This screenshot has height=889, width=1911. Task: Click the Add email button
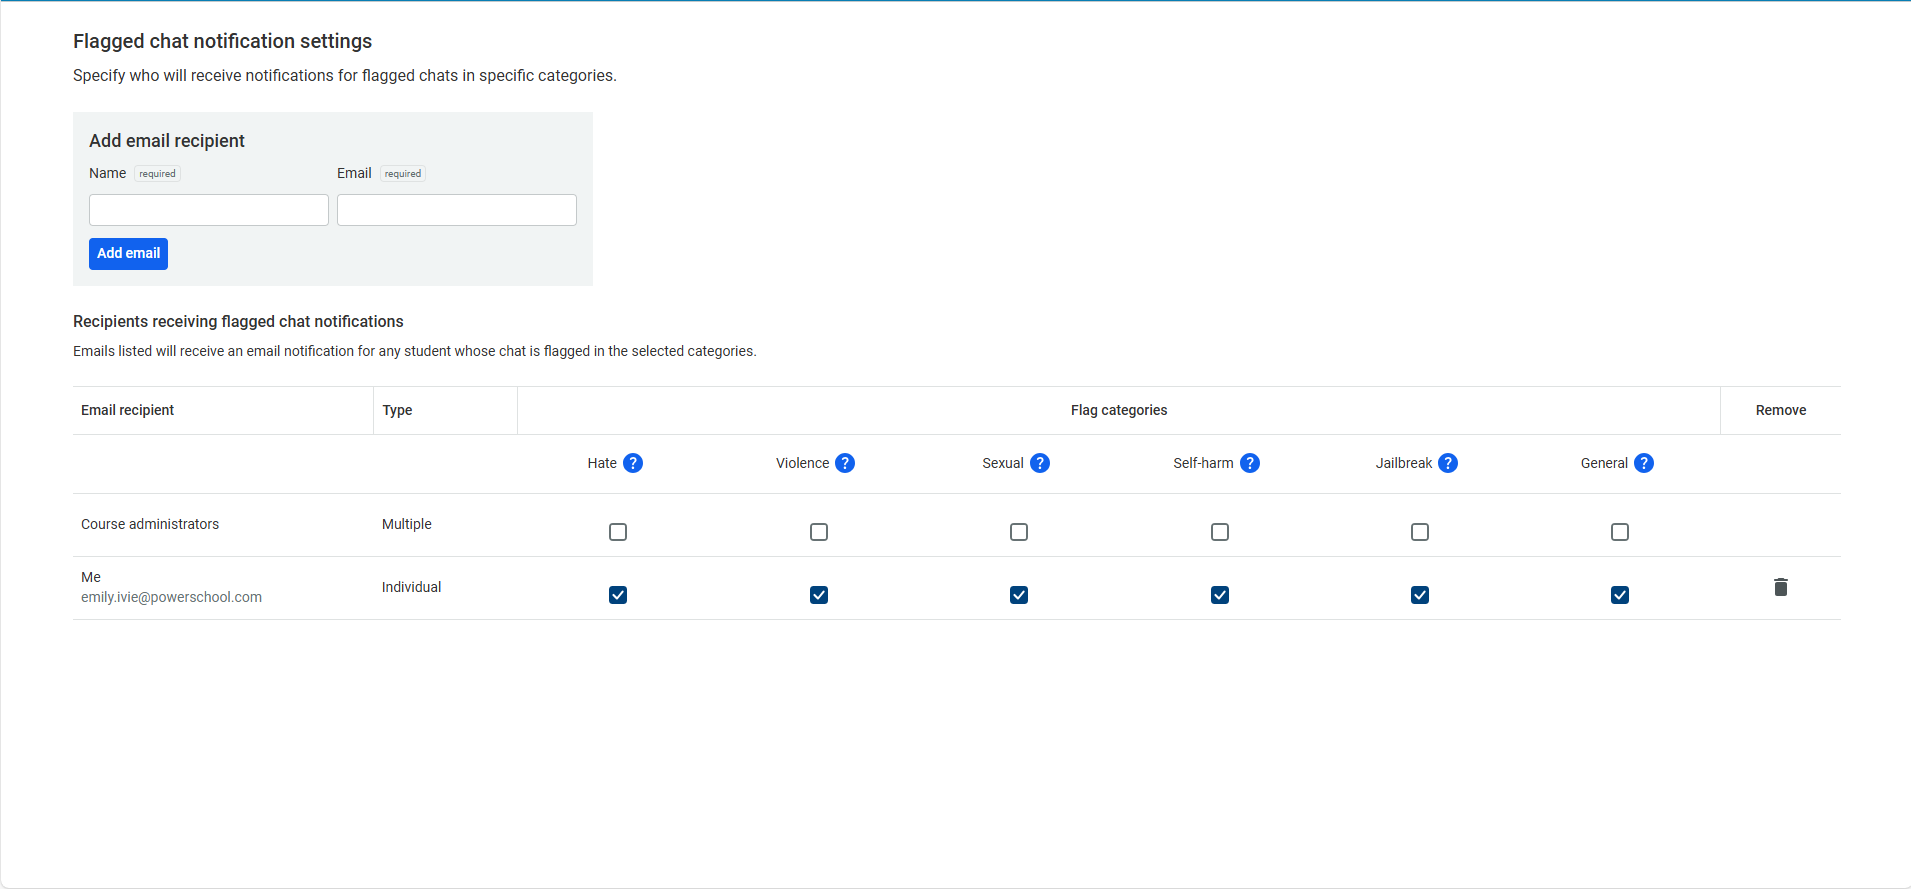[x=128, y=254]
